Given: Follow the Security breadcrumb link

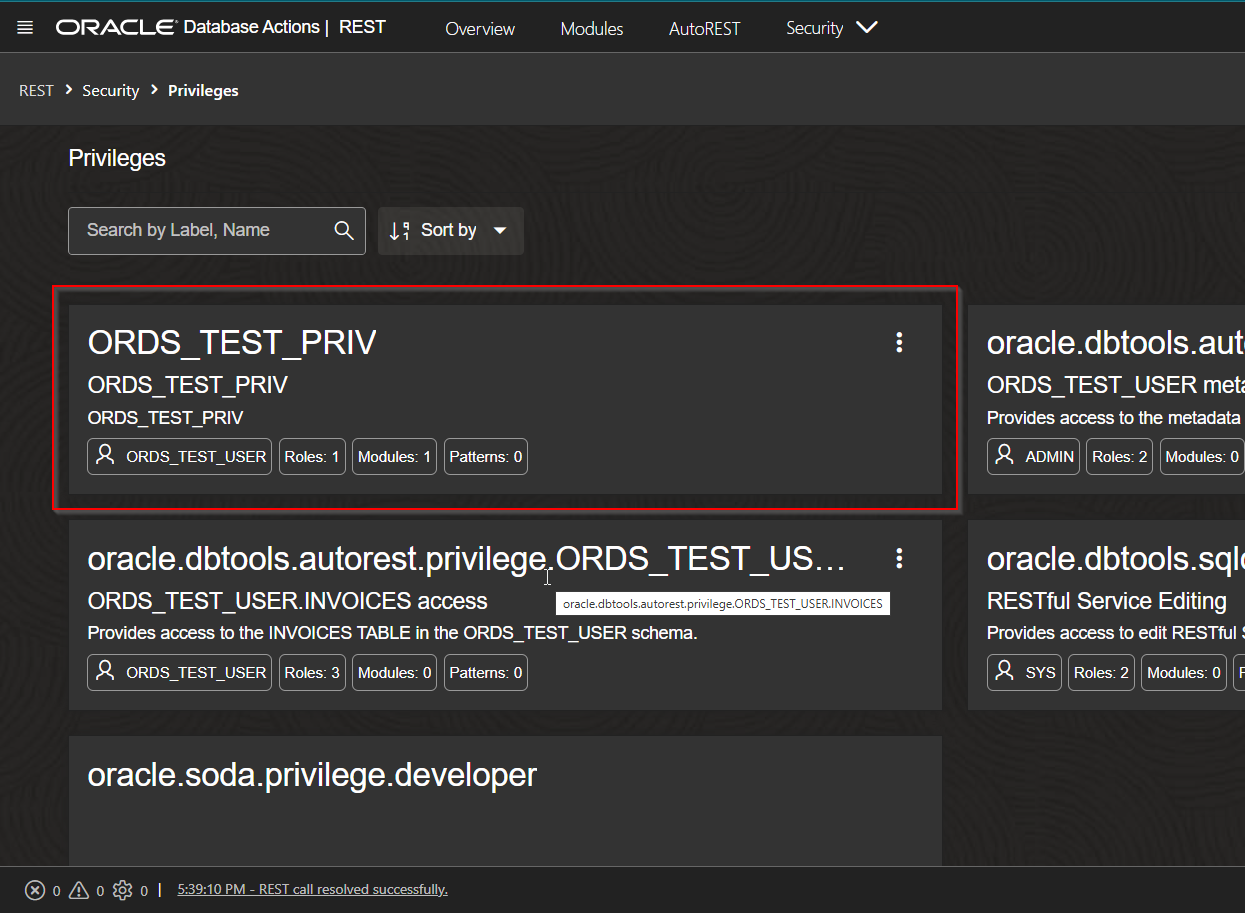Looking at the screenshot, I should click(x=110, y=90).
